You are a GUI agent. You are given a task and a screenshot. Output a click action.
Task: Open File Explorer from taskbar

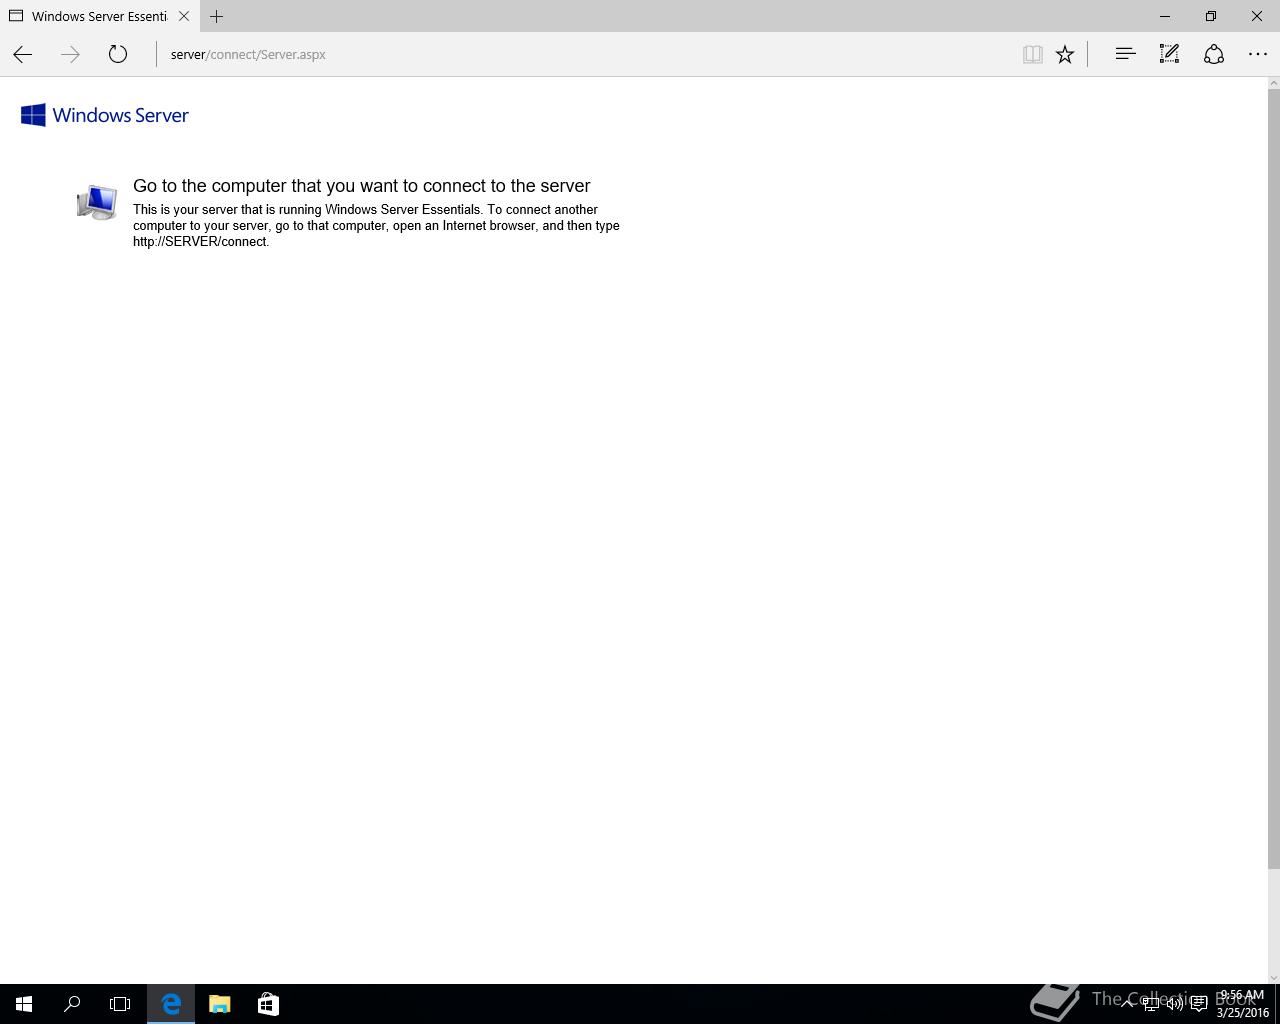[x=219, y=1004]
